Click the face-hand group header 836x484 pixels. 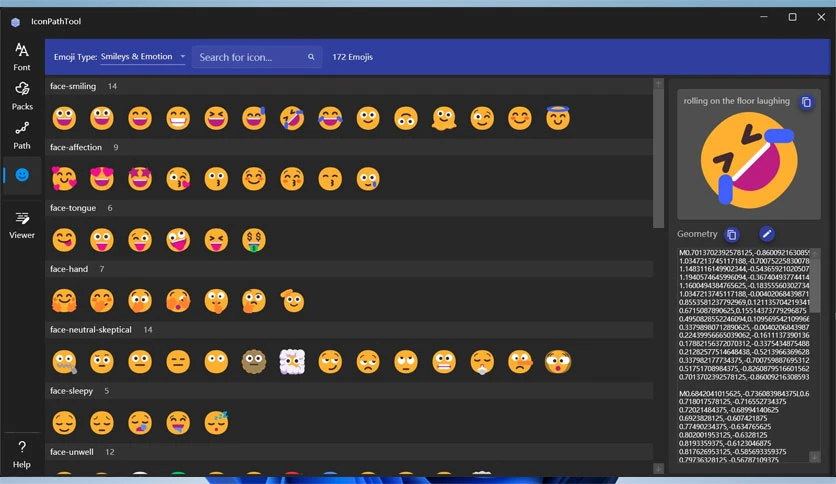tap(349, 269)
